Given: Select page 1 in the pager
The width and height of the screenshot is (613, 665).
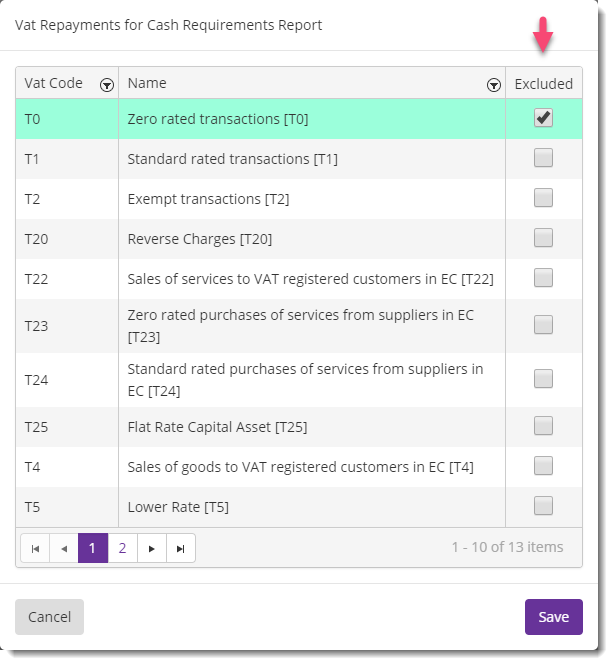Looking at the screenshot, I should pos(93,548).
